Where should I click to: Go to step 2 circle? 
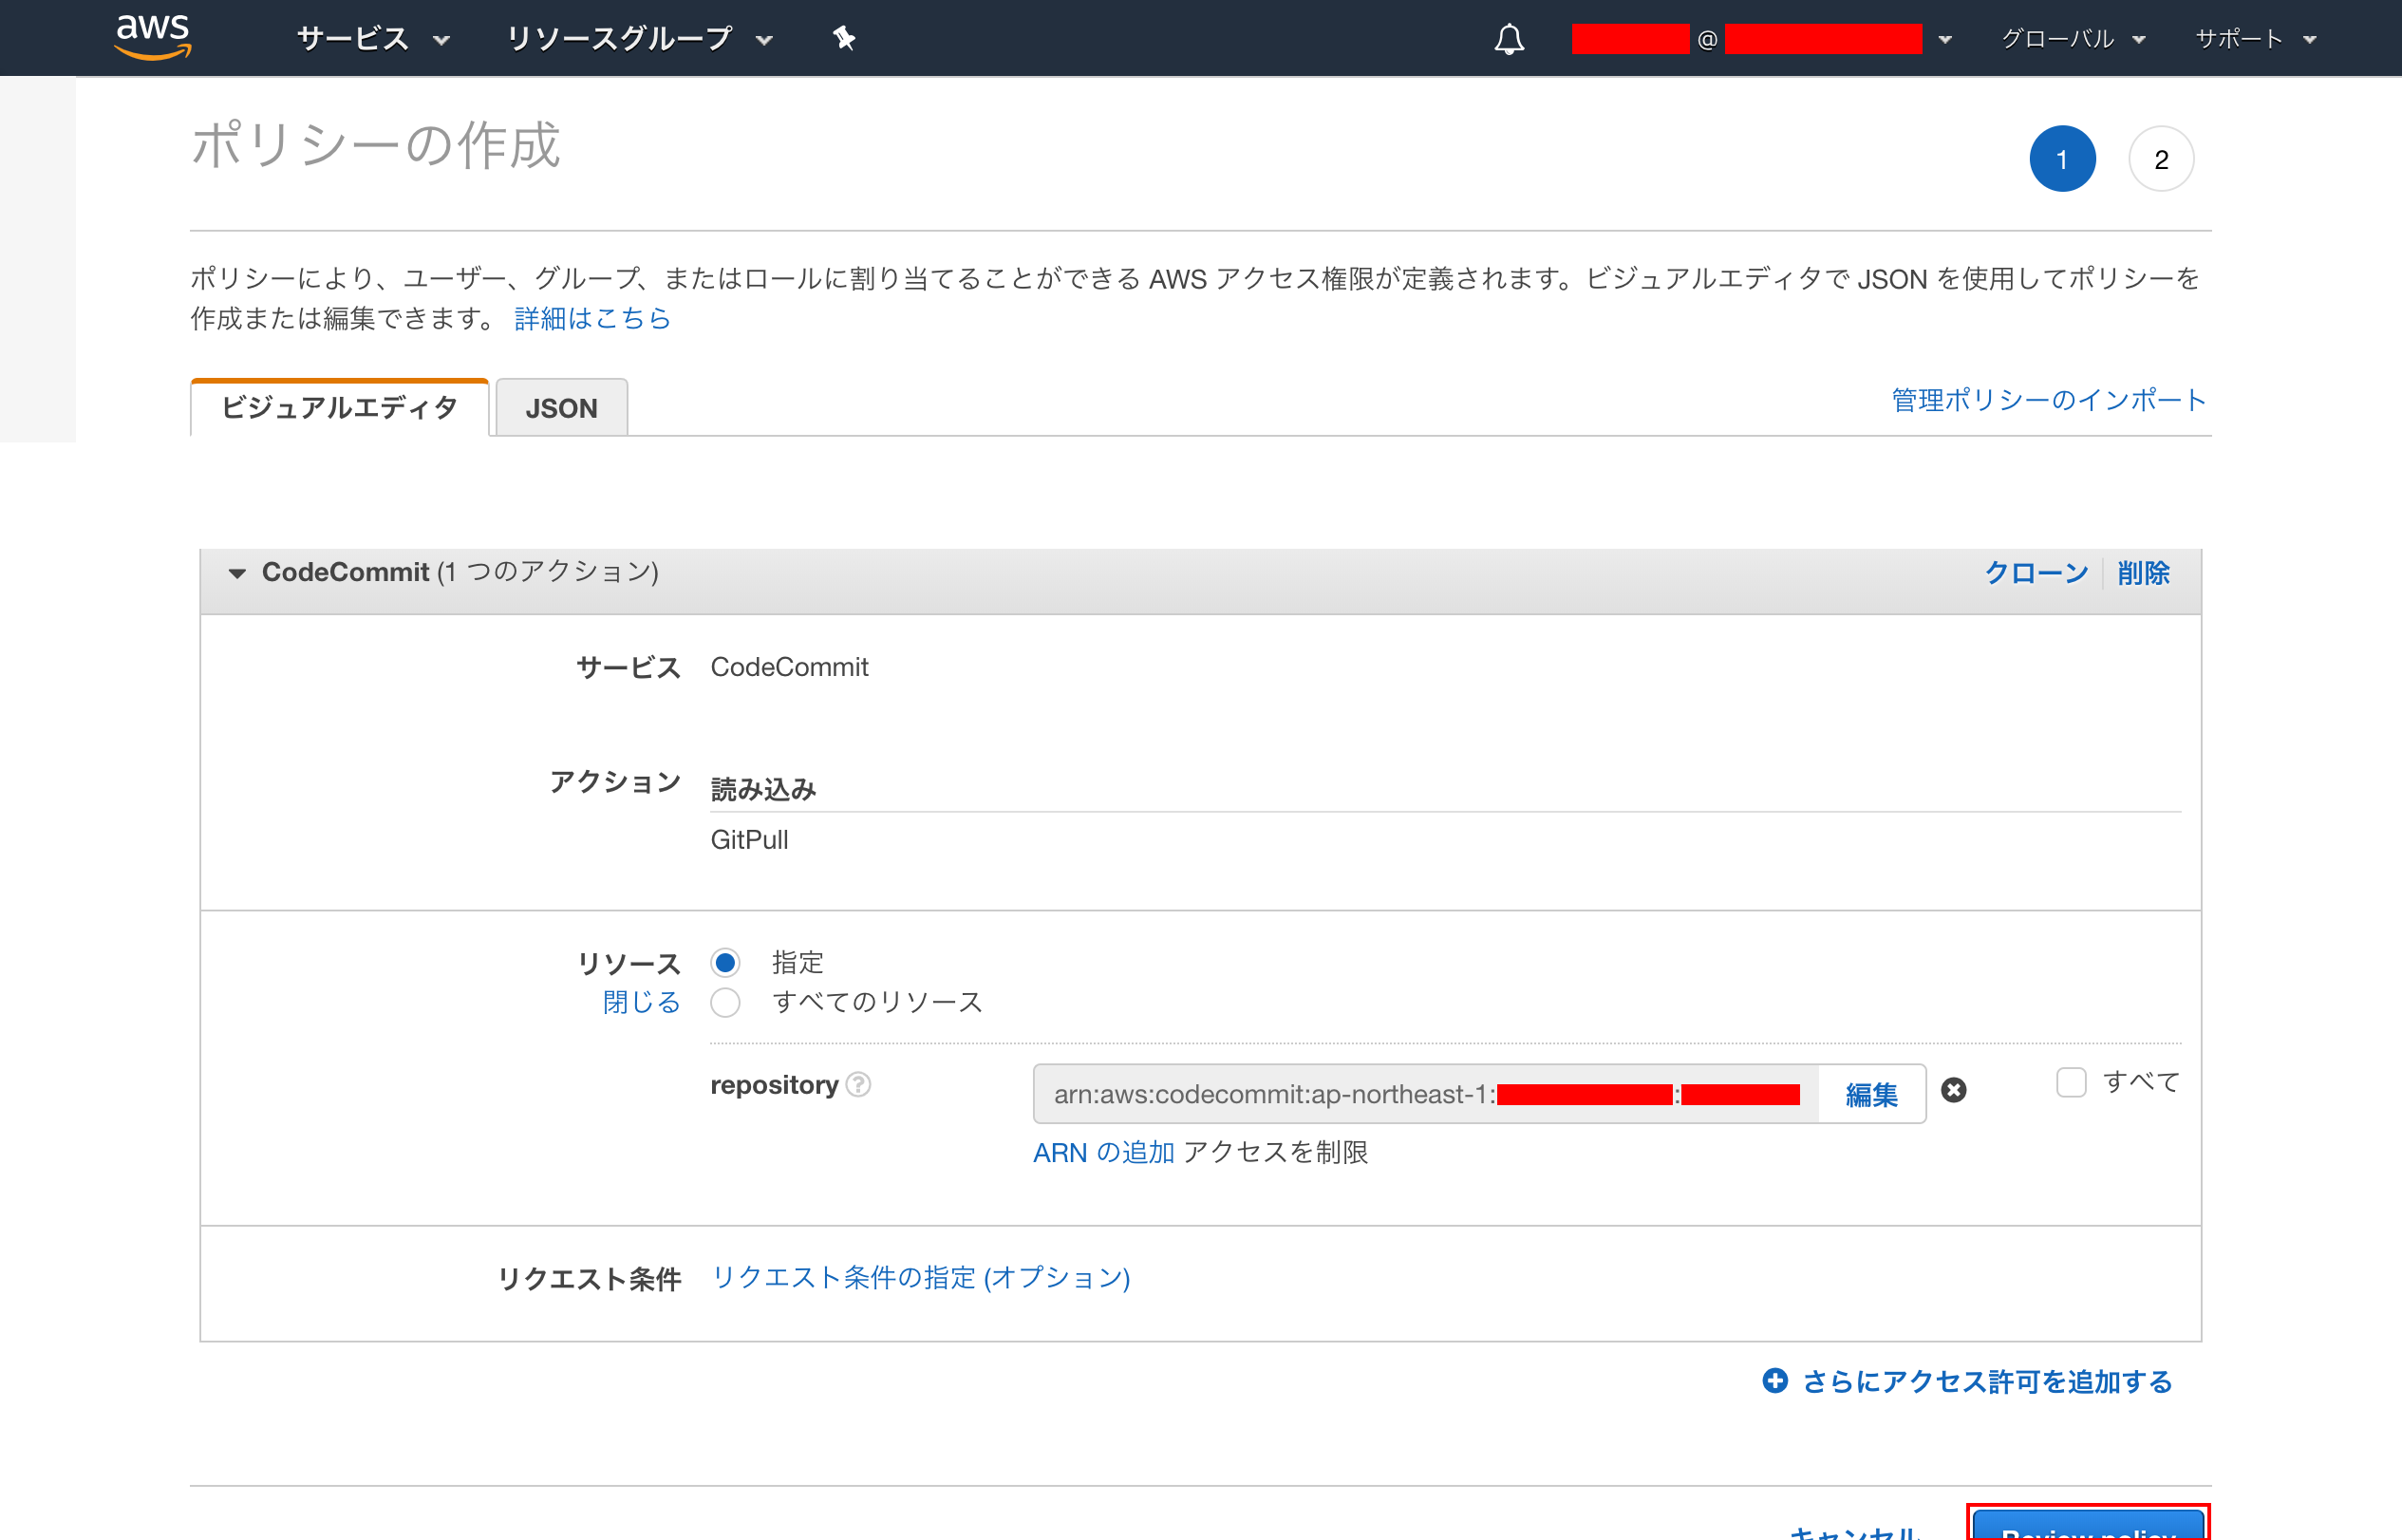pos(2161,159)
